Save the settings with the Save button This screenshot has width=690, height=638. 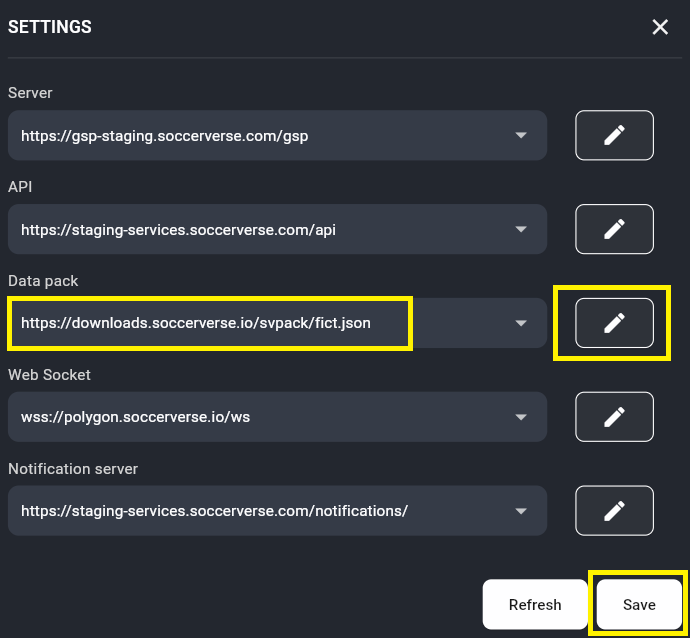639,604
